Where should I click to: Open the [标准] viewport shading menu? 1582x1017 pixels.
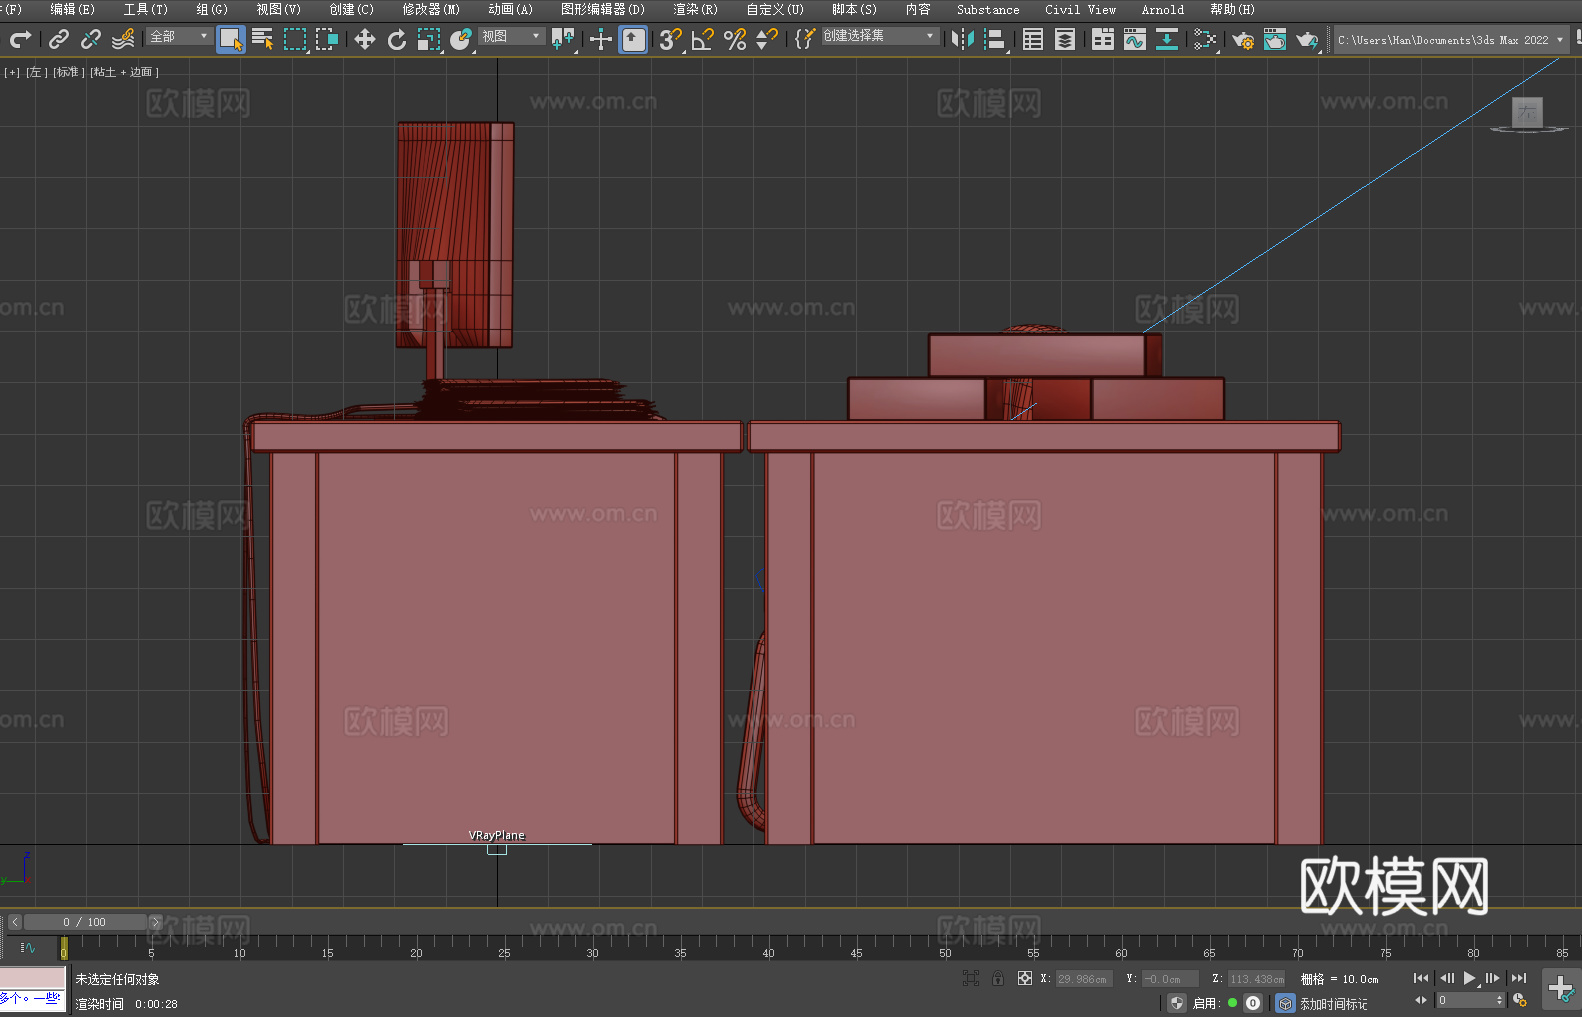68,72
